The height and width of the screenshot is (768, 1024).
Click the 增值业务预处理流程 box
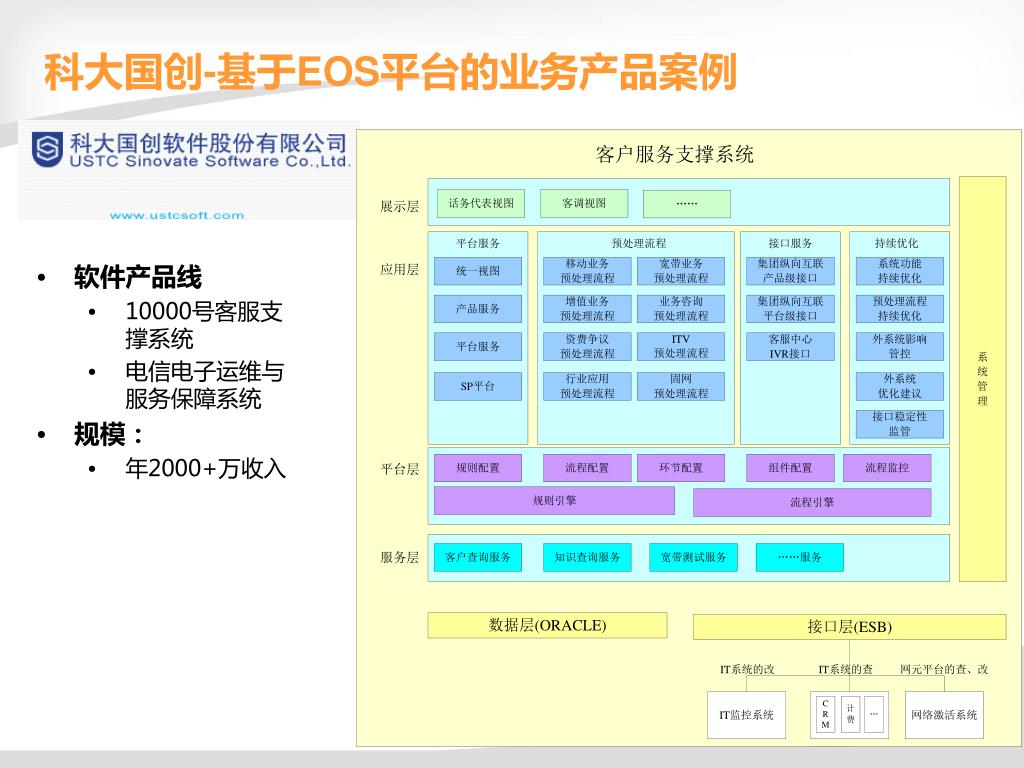point(587,309)
